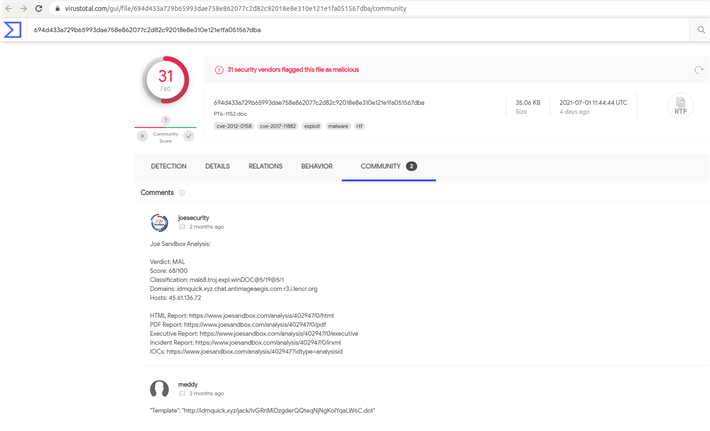Click the exploit tag
Image resolution: width=710 pixels, height=431 pixels.
coord(312,126)
